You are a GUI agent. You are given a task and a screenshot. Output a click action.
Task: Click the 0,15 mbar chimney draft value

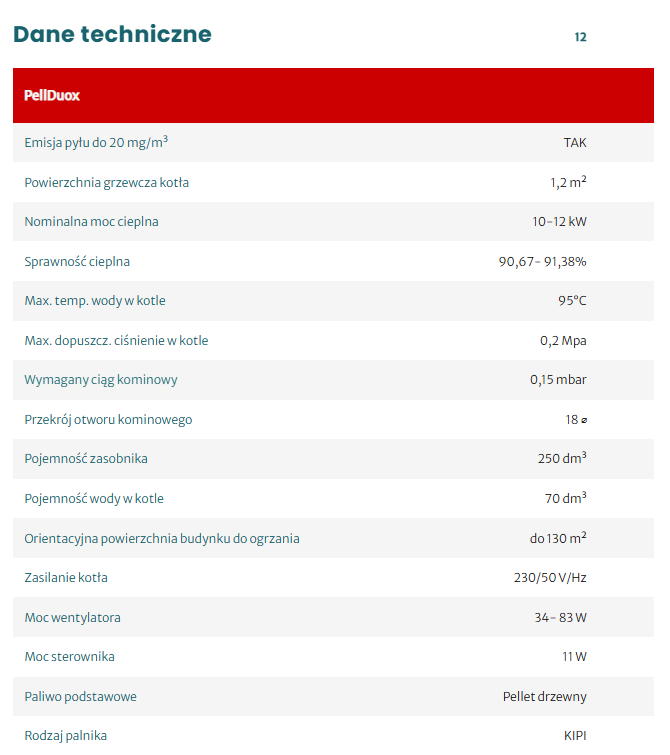pyautogui.click(x=558, y=380)
